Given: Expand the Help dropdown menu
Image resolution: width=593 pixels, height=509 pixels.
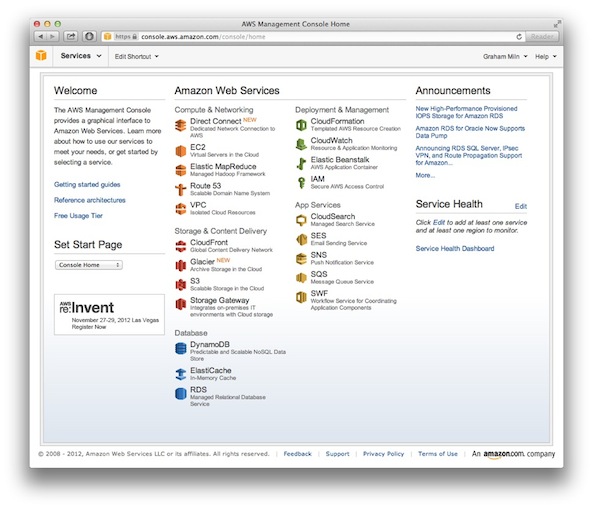Looking at the screenshot, I should pyautogui.click(x=546, y=56).
